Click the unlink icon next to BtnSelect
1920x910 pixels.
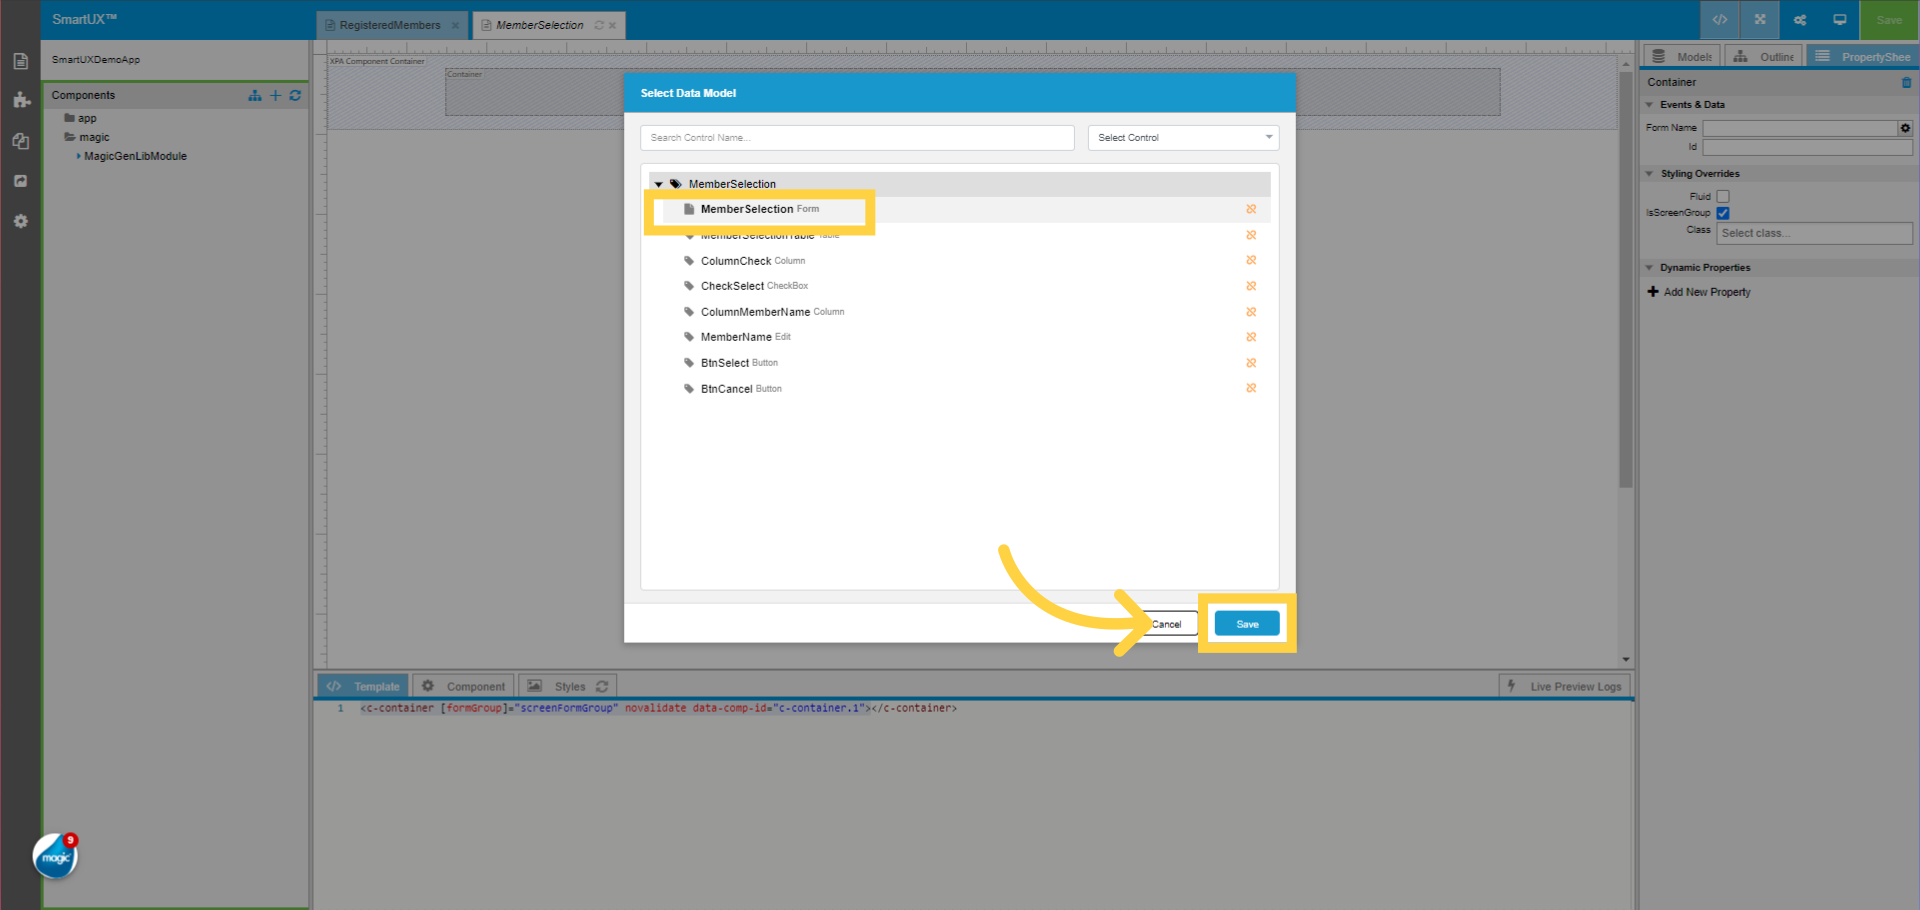pos(1251,363)
